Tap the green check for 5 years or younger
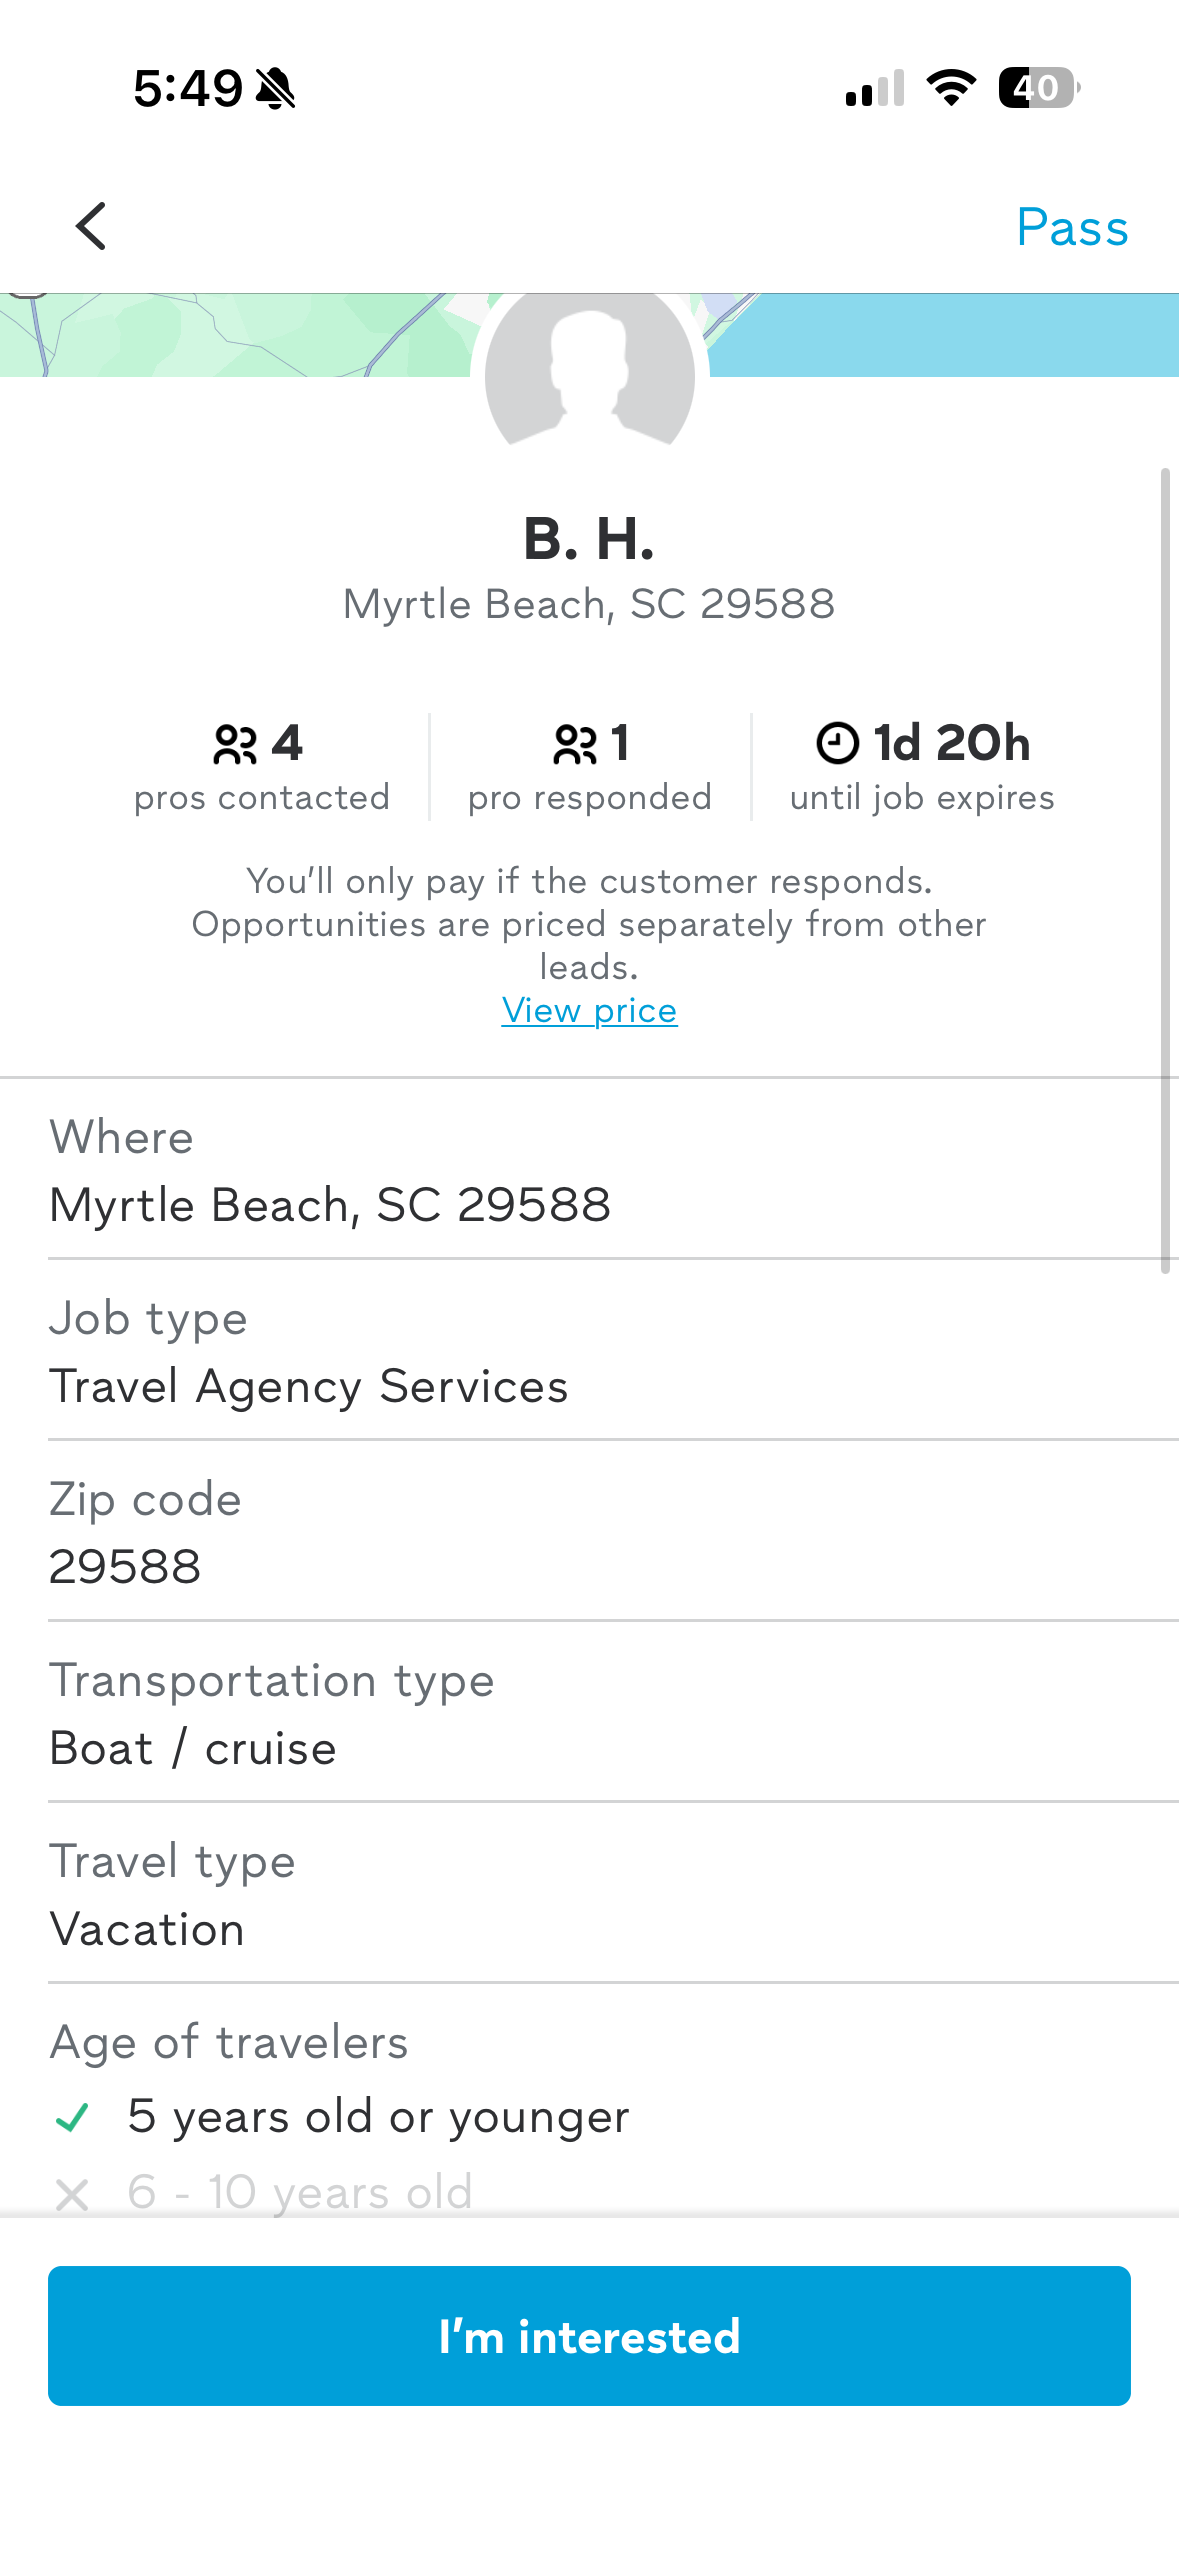The height and width of the screenshot is (2556, 1179). (x=72, y=2117)
